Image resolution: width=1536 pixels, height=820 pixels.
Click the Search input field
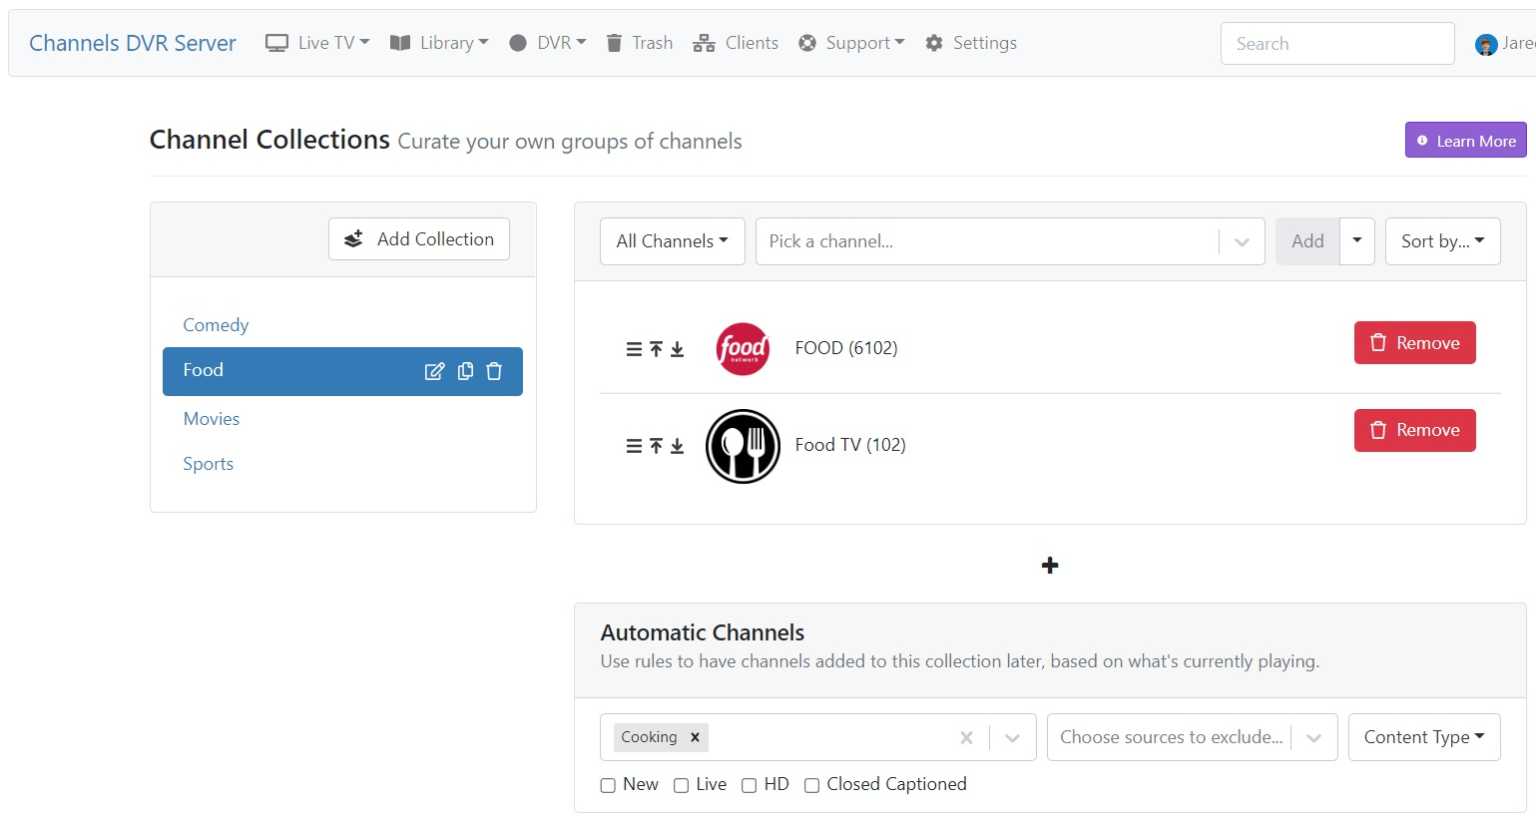pos(1337,43)
